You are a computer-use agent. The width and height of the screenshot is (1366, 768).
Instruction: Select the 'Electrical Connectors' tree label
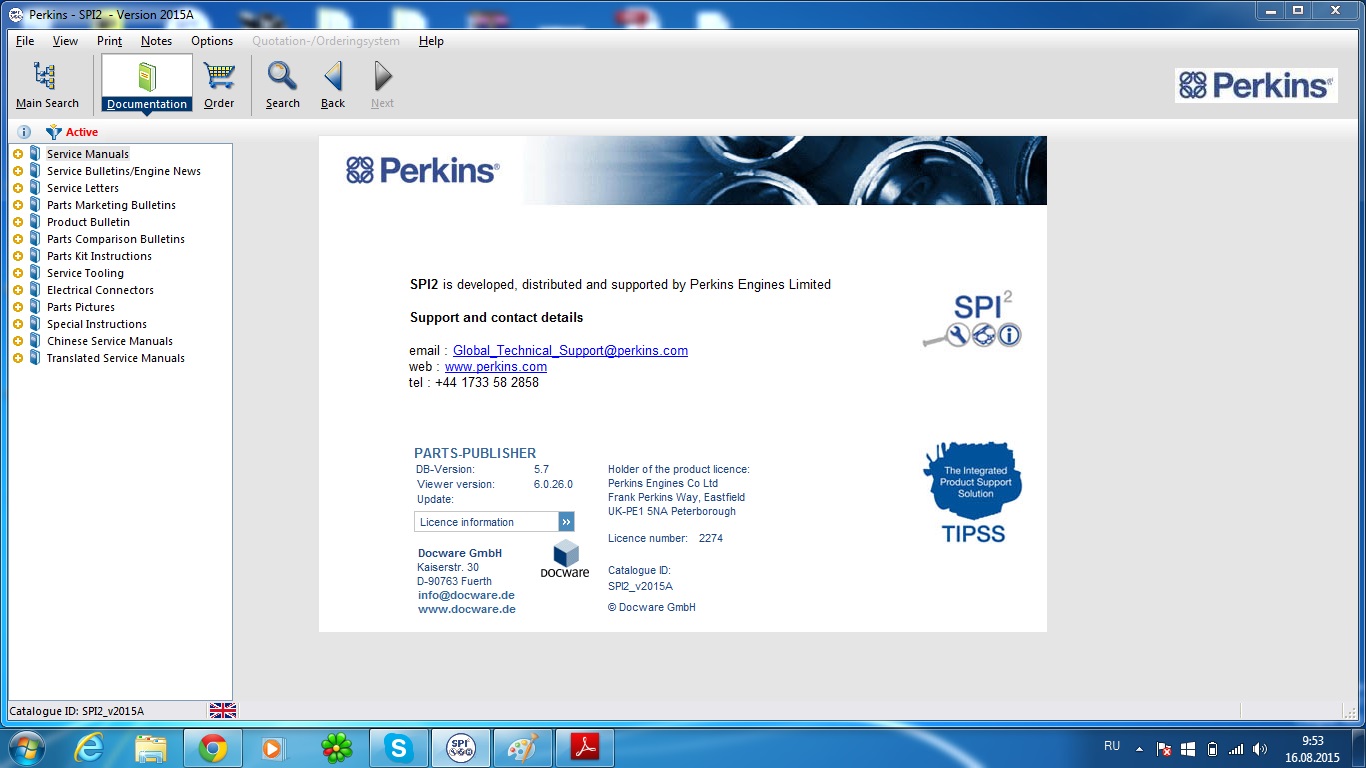[100, 290]
